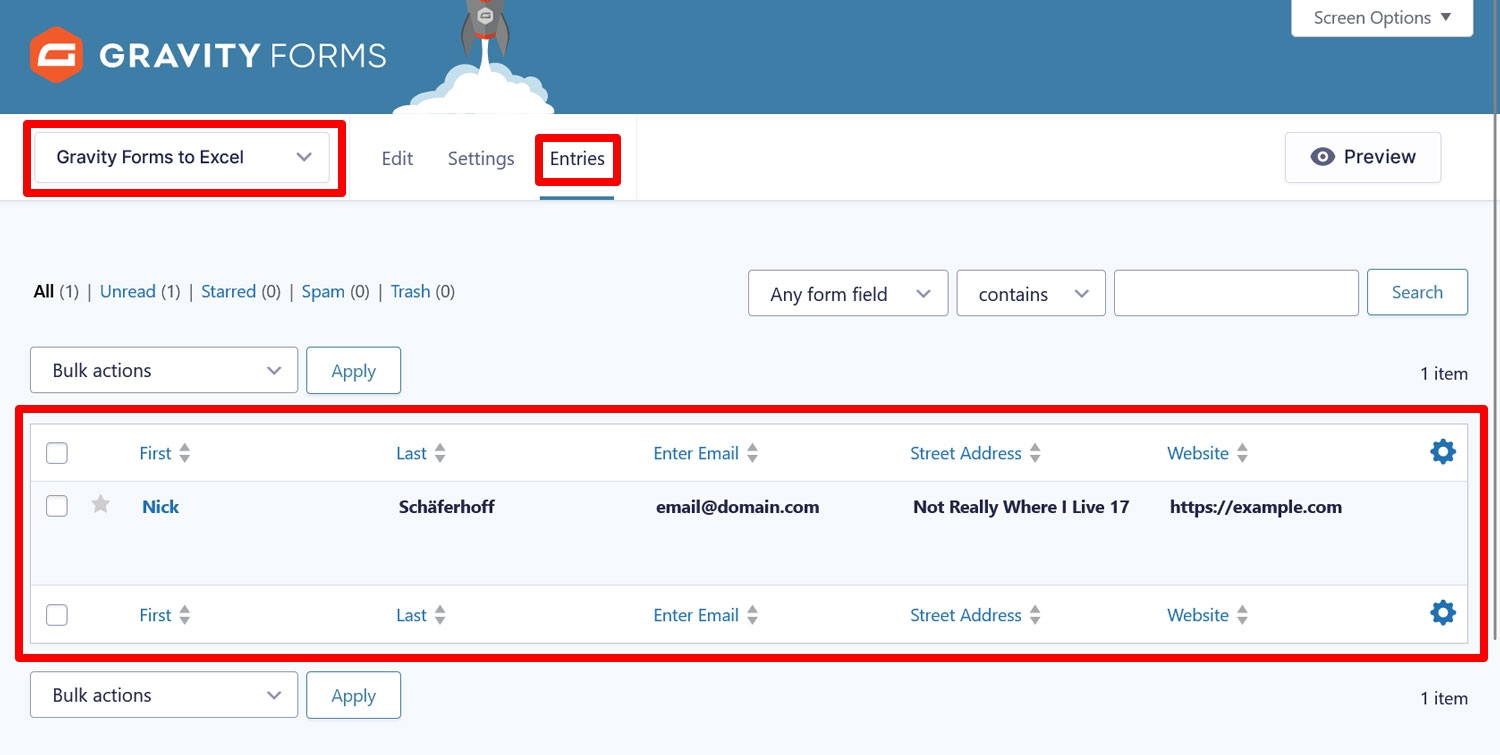Sort by Last using header sort arrows
Screen dimensions: 1500x755
pyautogui.click(x=440, y=453)
